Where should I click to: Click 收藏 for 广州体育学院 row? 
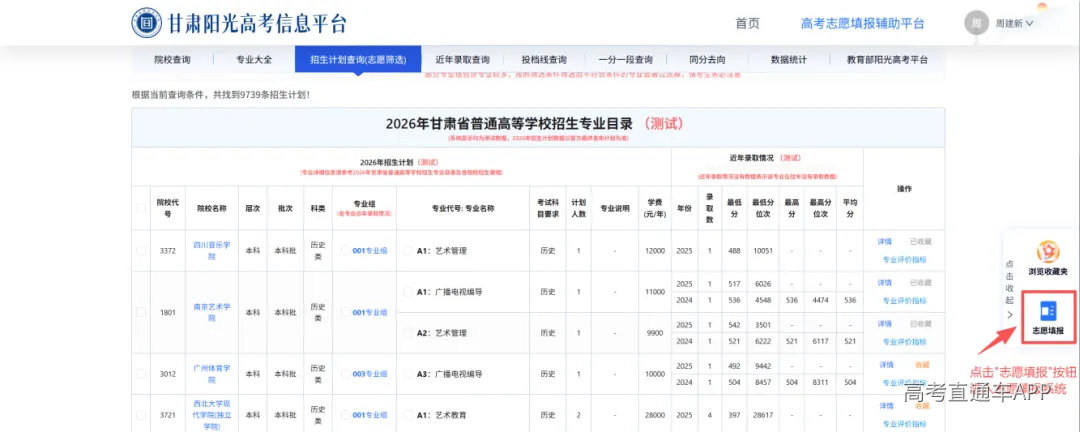click(x=922, y=364)
